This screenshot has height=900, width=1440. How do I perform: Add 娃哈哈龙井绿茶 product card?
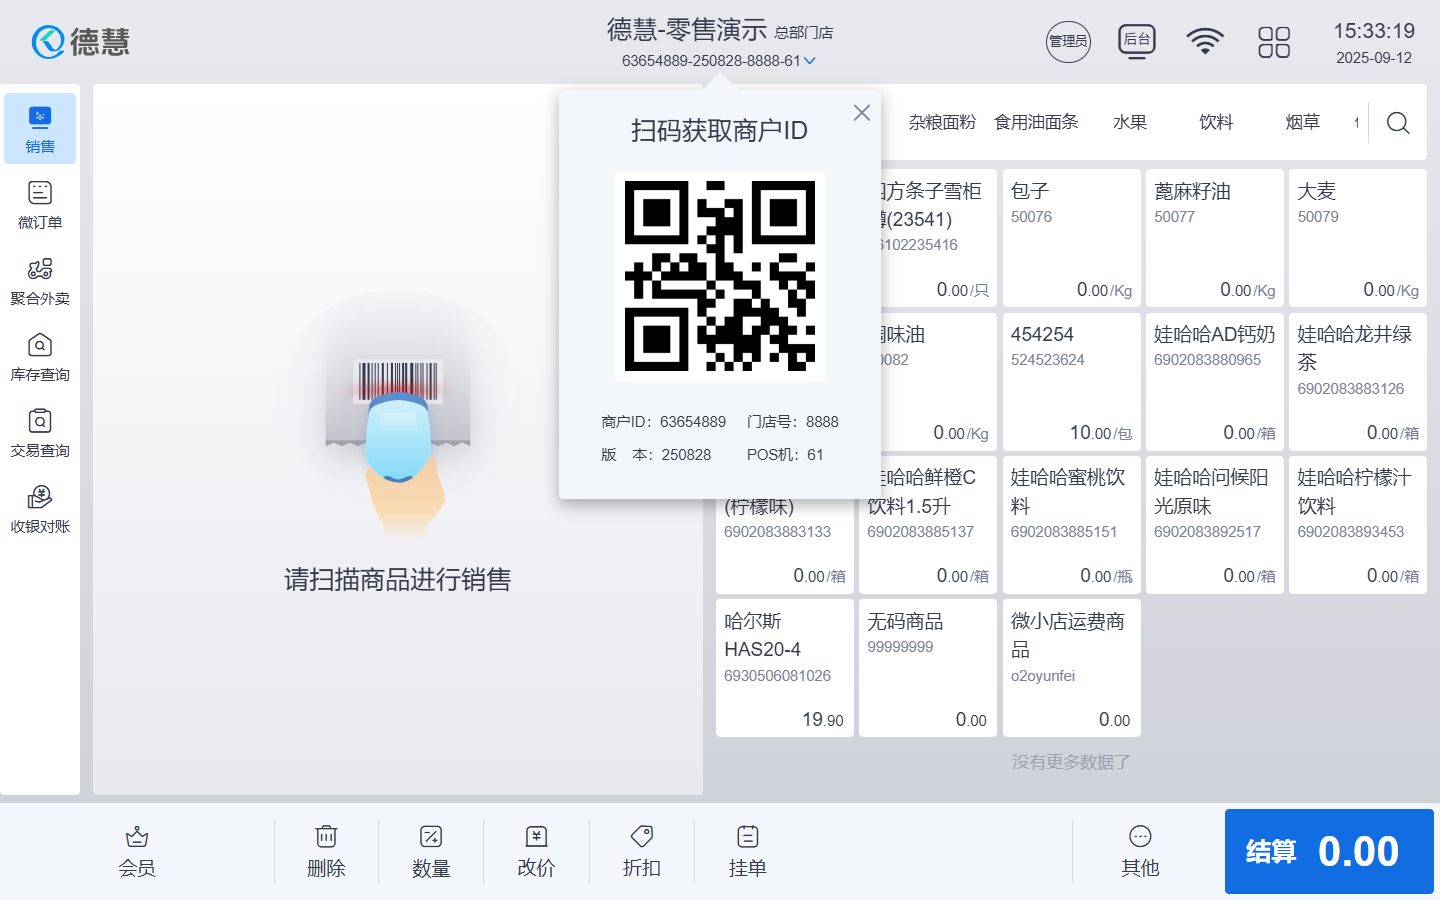(x=1358, y=382)
